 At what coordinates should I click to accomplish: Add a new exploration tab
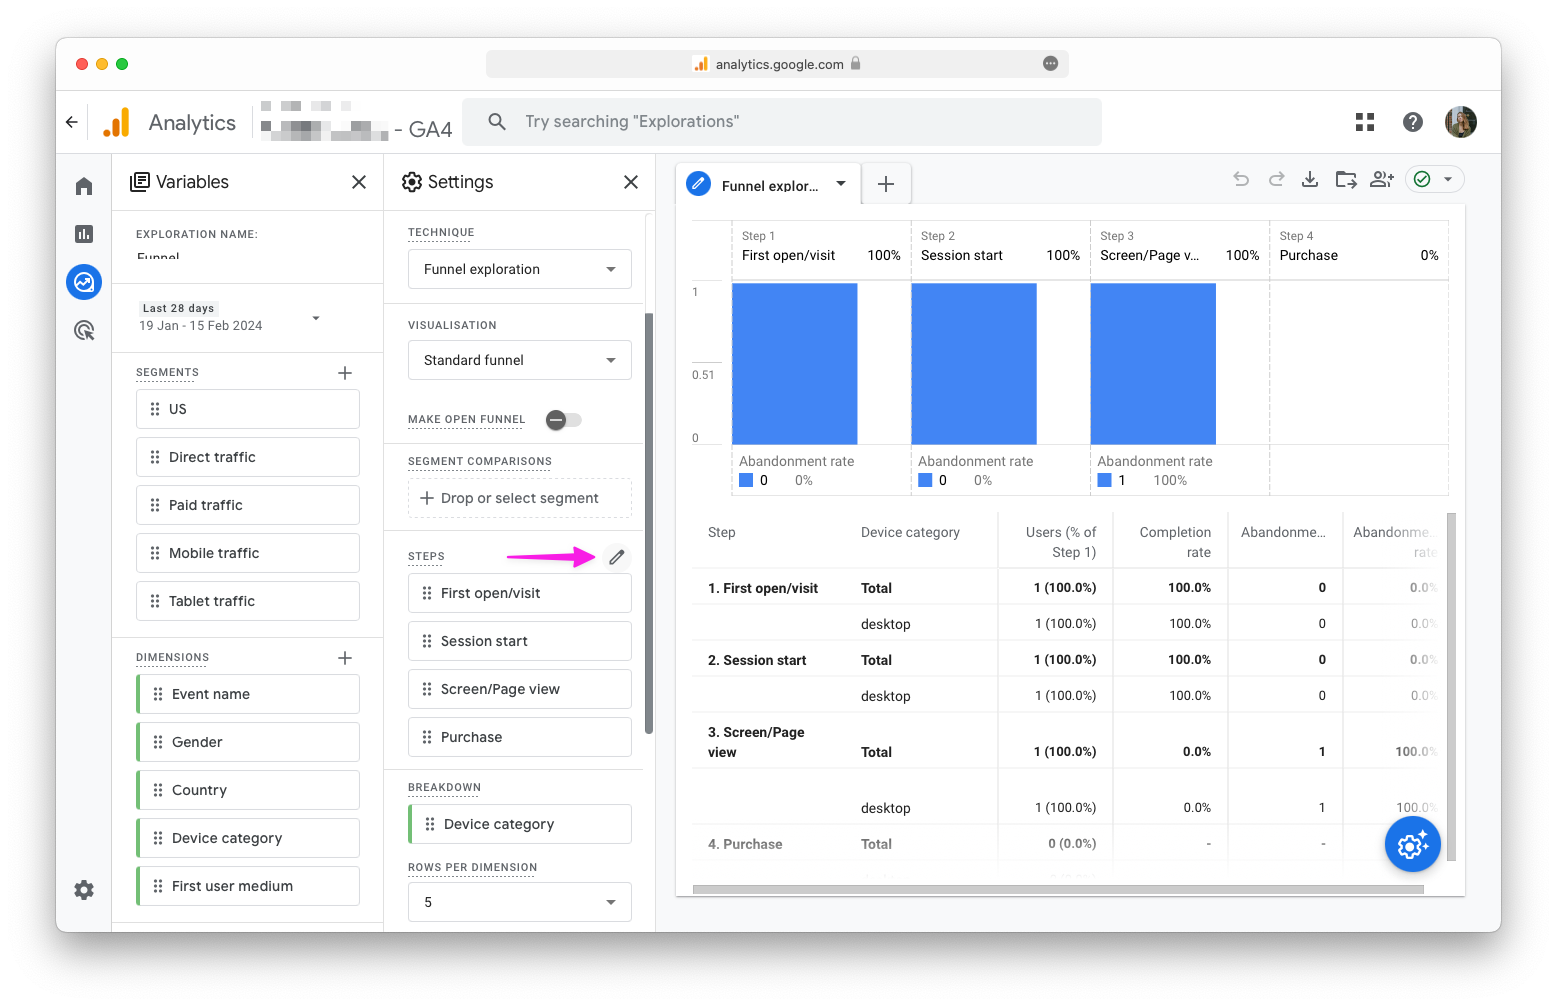point(886,184)
